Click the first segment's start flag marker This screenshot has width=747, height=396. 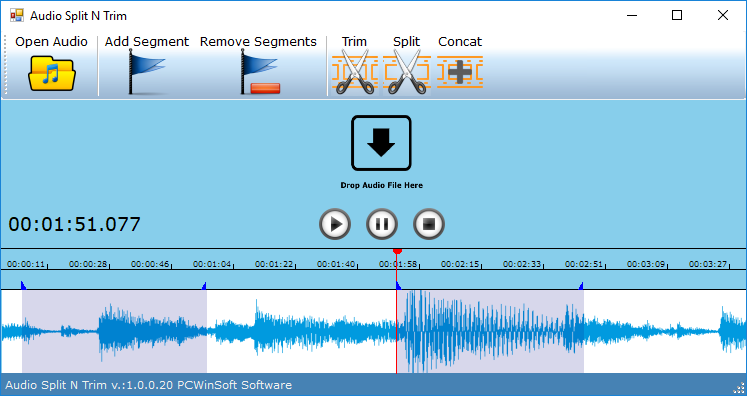(23, 285)
